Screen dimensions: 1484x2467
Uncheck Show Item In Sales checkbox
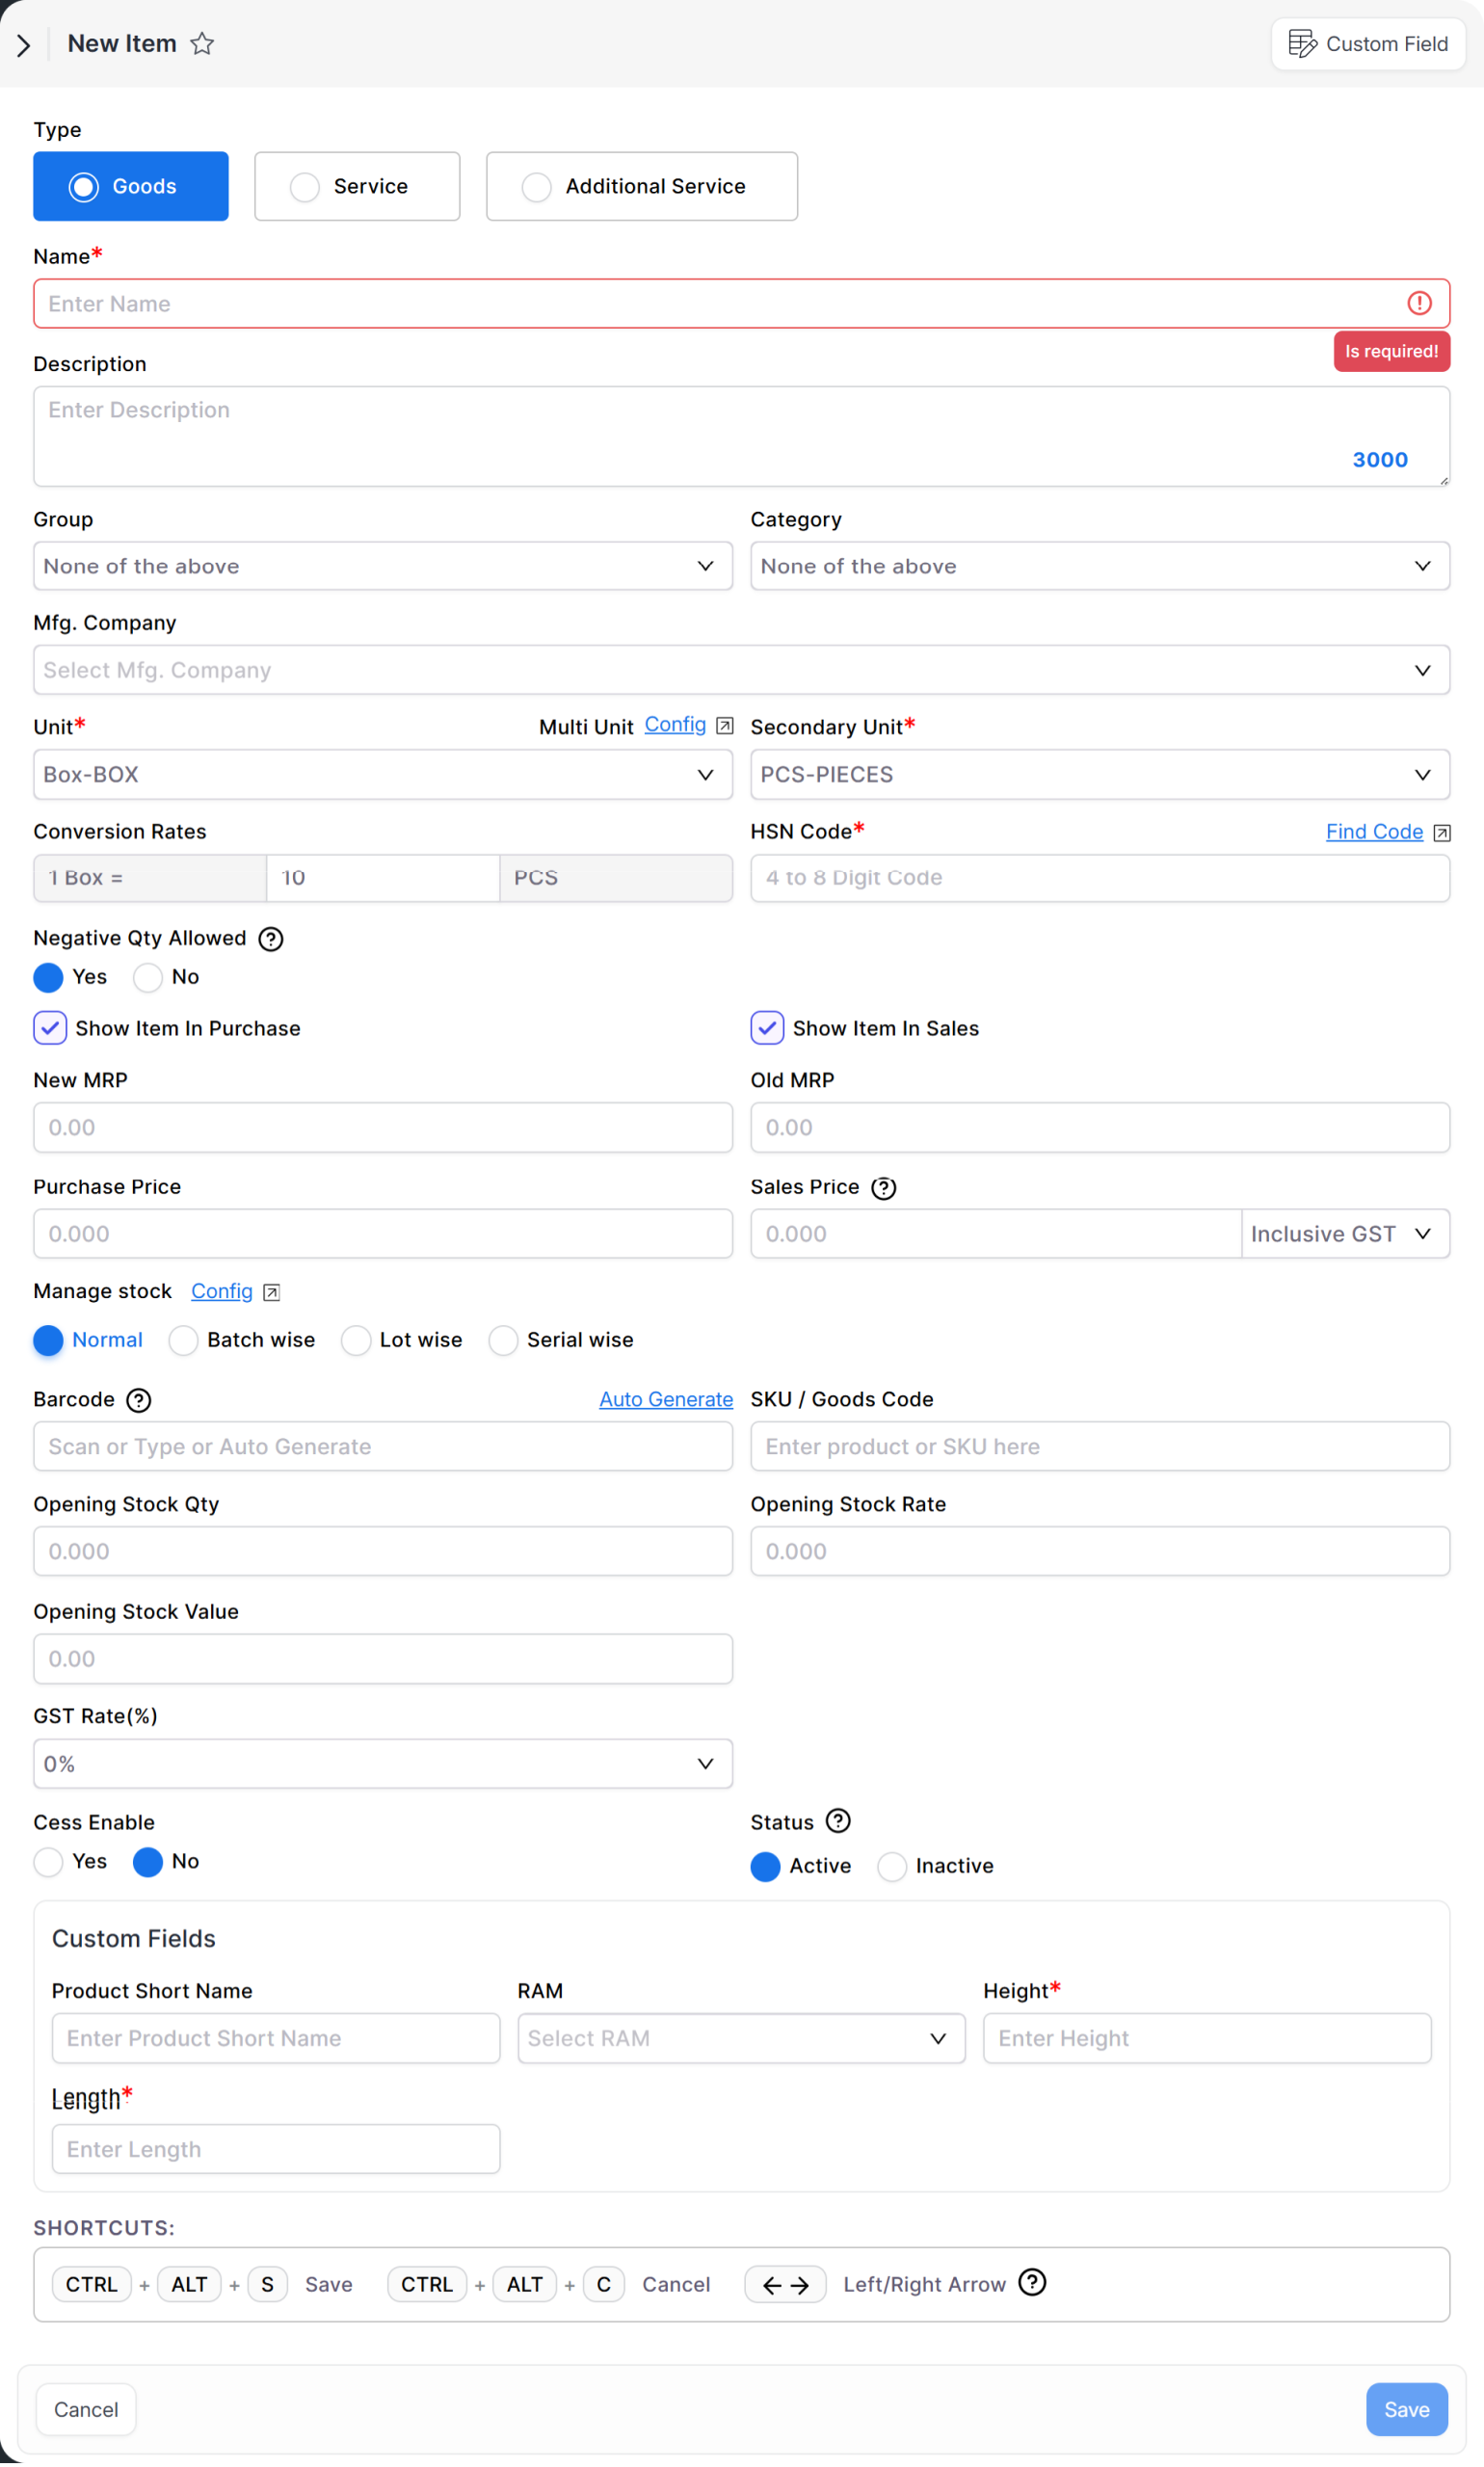point(767,1028)
